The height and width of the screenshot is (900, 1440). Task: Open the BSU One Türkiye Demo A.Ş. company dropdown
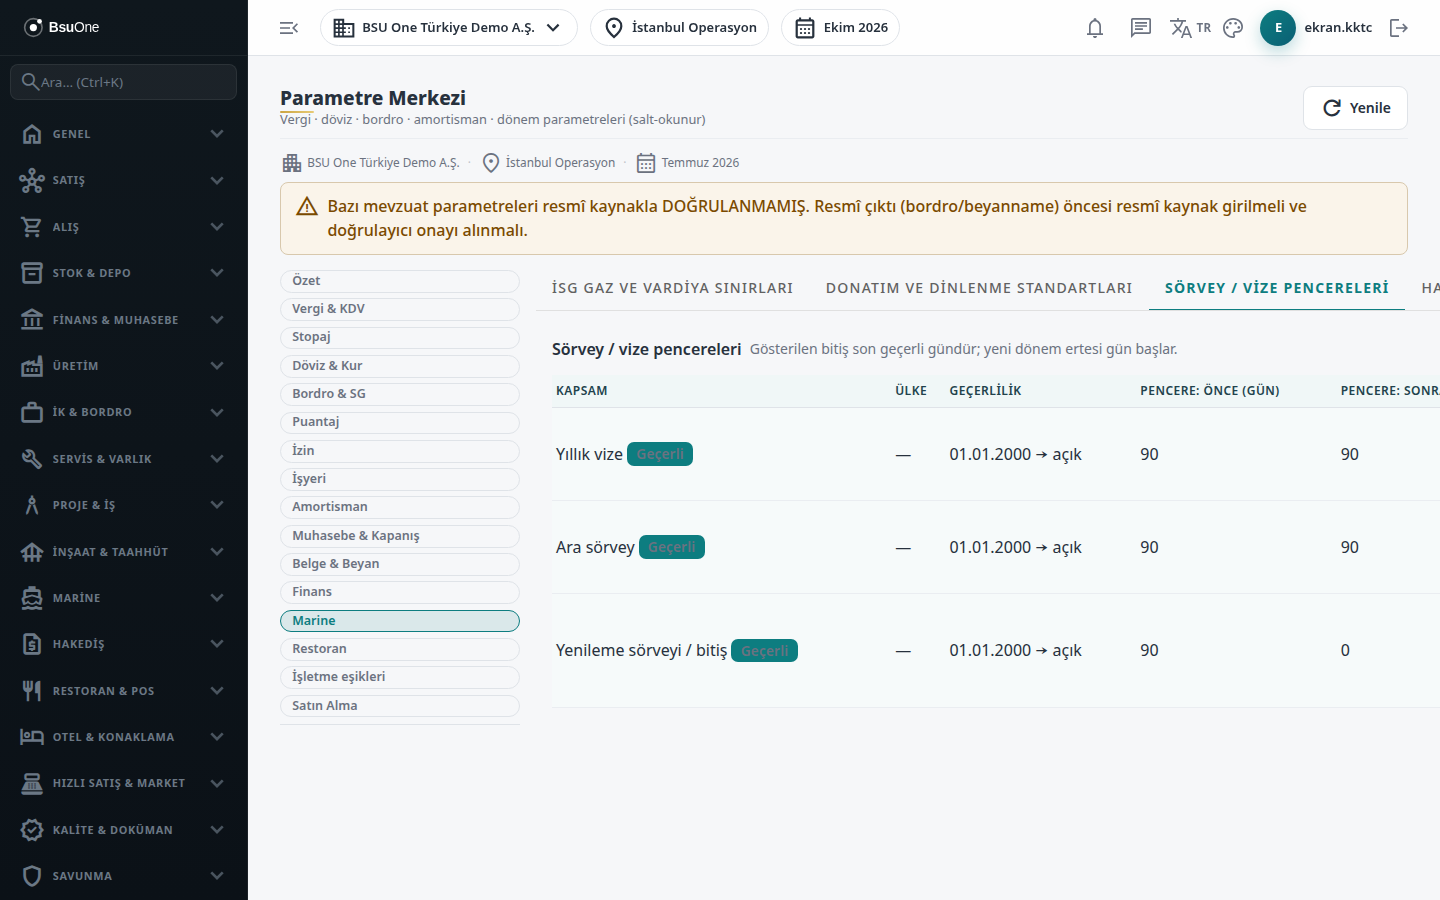(449, 28)
